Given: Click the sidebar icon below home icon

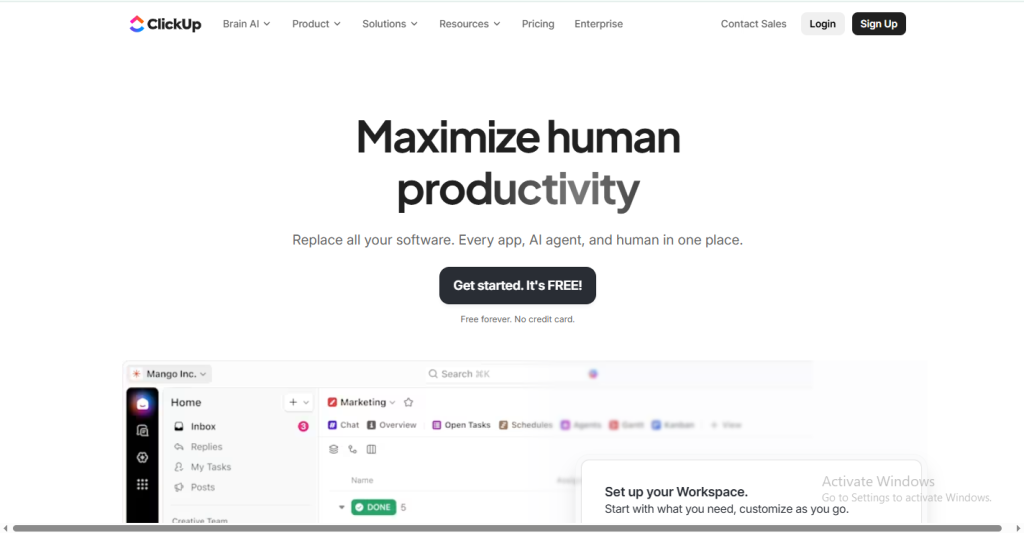Looking at the screenshot, I should [142, 430].
